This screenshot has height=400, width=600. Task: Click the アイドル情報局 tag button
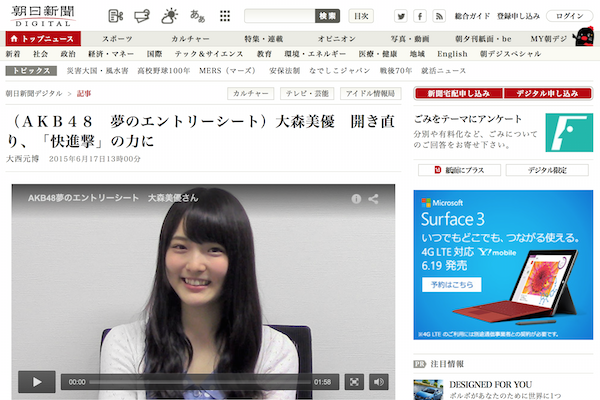coord(370,93)
